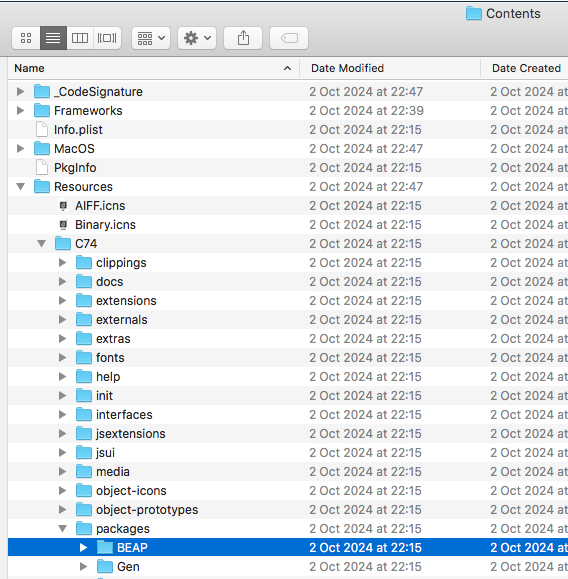Switch to list view
This screenshot has width=568, height=579.
coord(53,38)
